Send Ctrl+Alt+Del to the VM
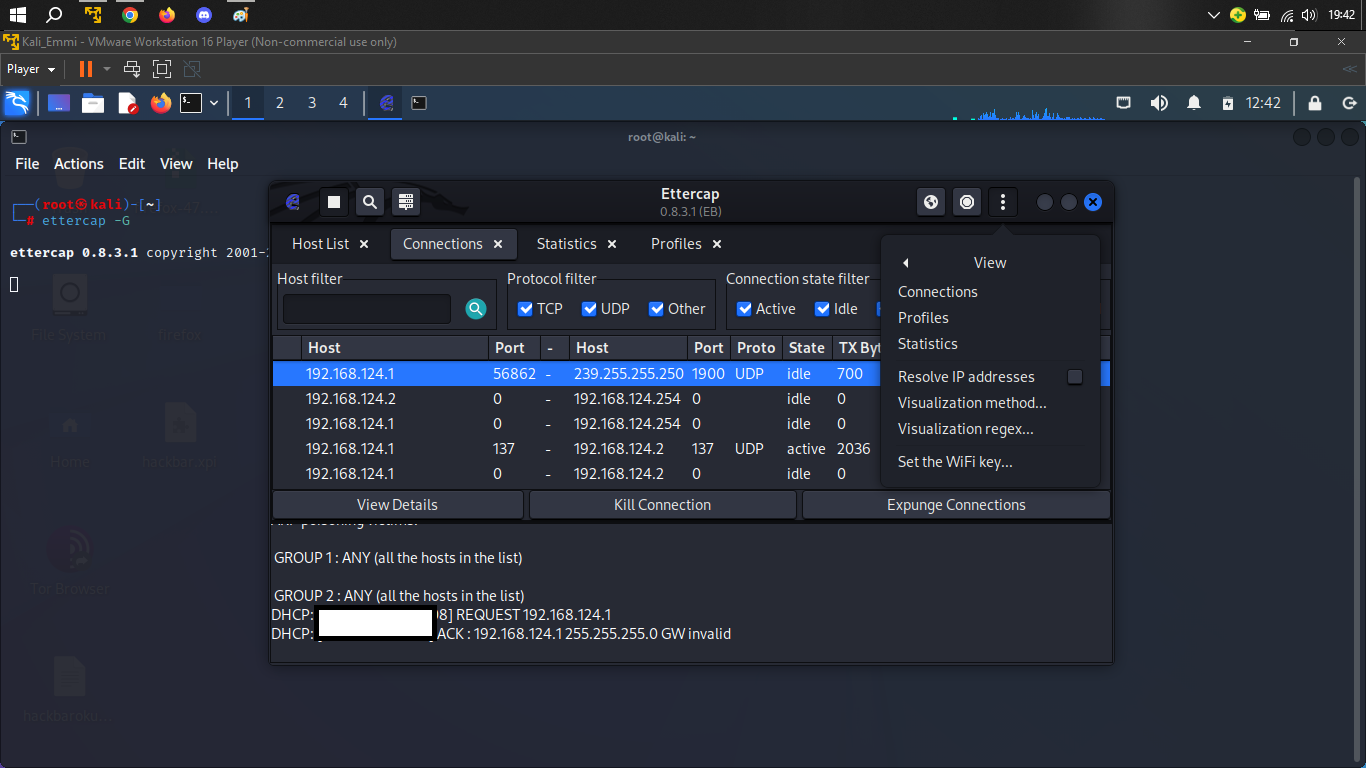1366x768 pixels. [x=132, y=69]
